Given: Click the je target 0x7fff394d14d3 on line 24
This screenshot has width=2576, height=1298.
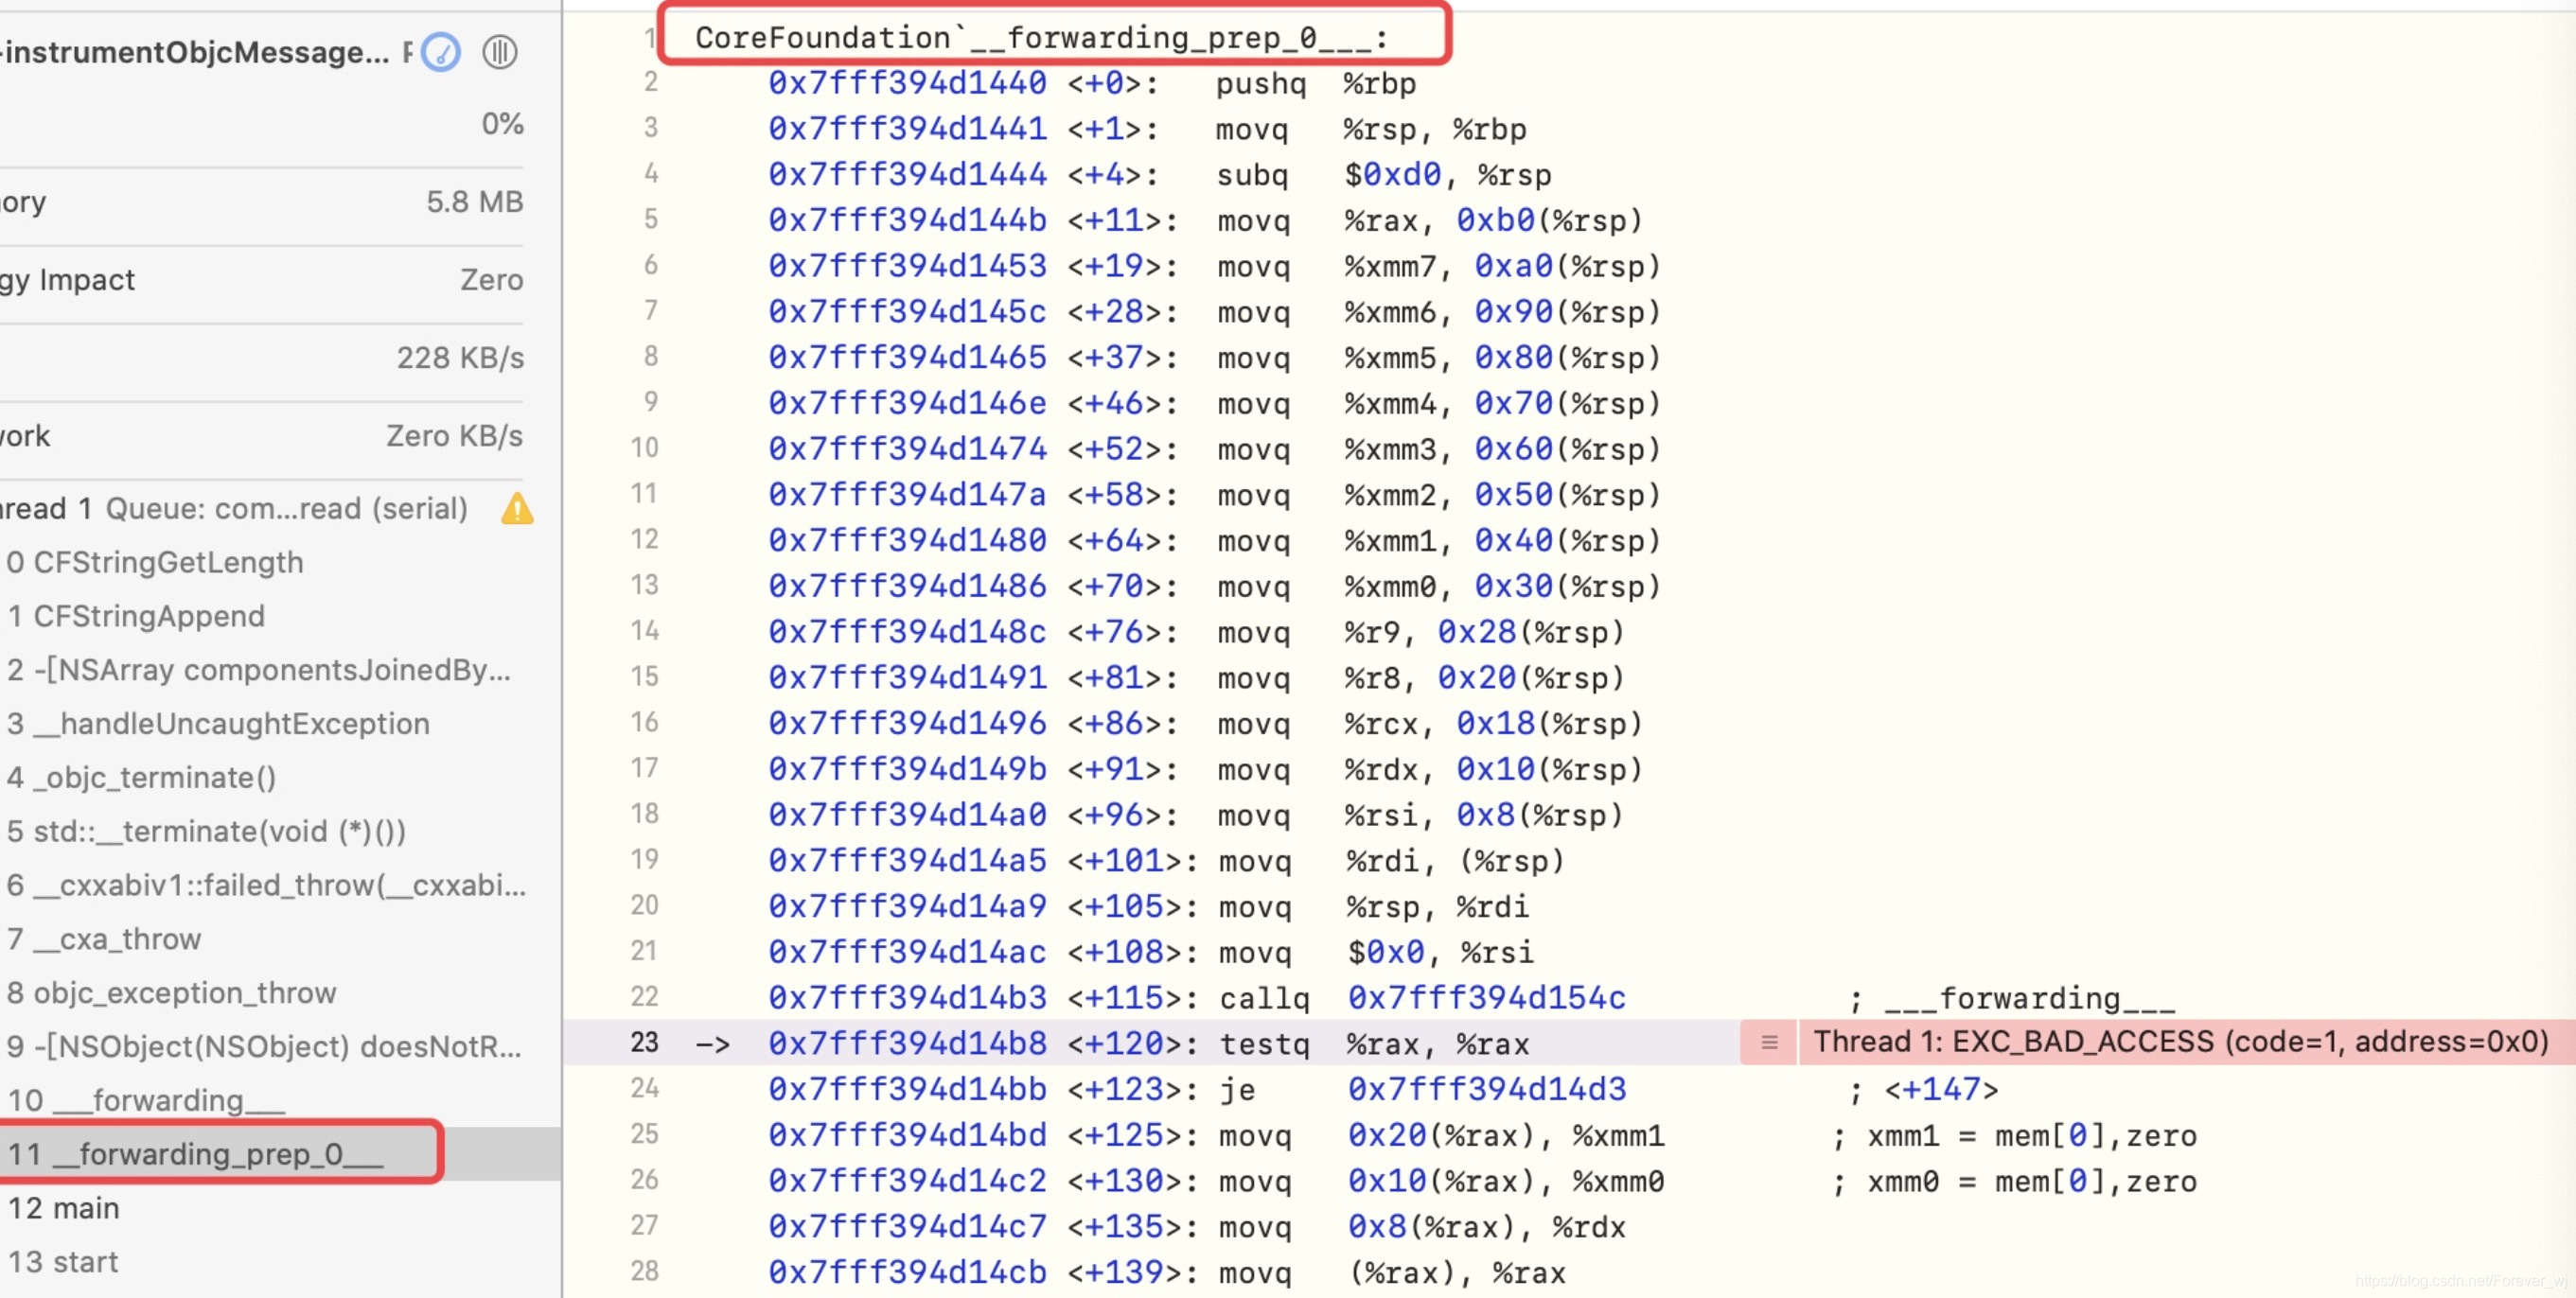Looking at the screenshot, I should (x=1487, y=1090).
